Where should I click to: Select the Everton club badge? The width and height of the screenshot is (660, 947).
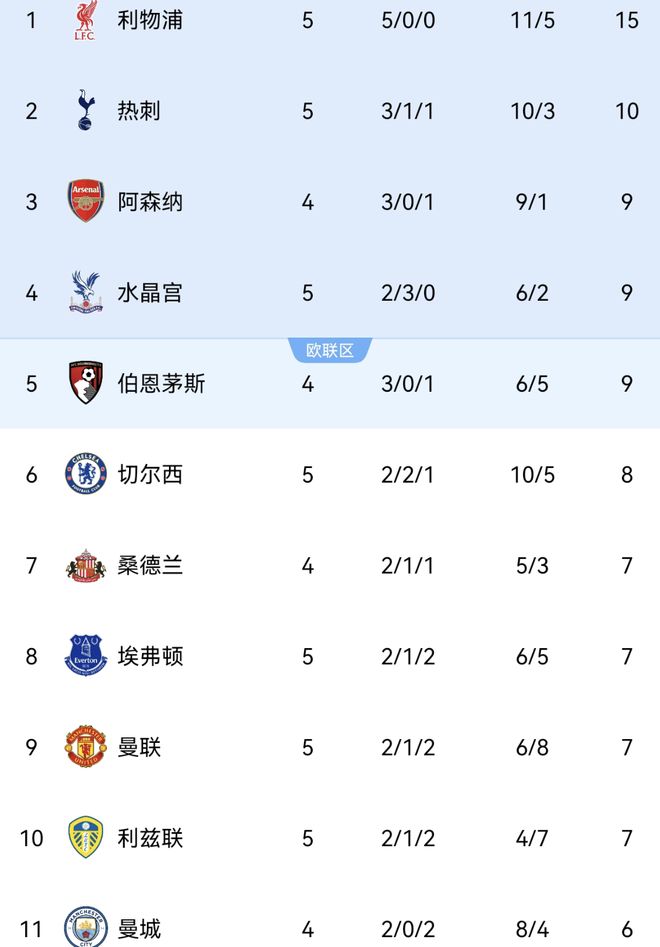[85, 656]
